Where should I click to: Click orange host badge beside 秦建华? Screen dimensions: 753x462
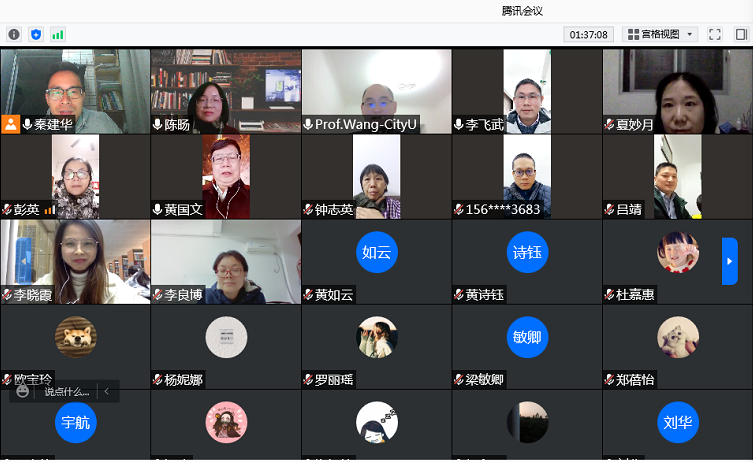point(10,124)
